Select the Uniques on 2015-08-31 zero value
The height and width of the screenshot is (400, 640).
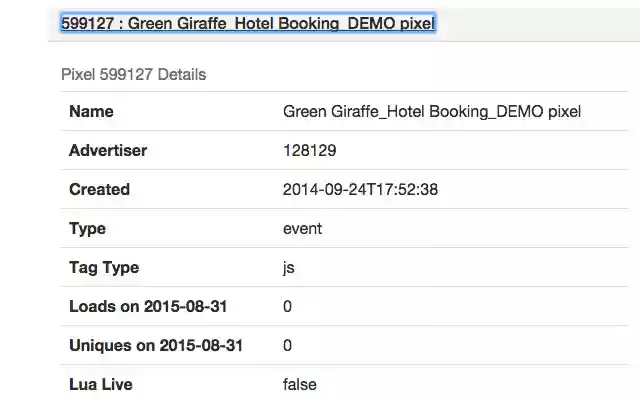pos(287,346)
